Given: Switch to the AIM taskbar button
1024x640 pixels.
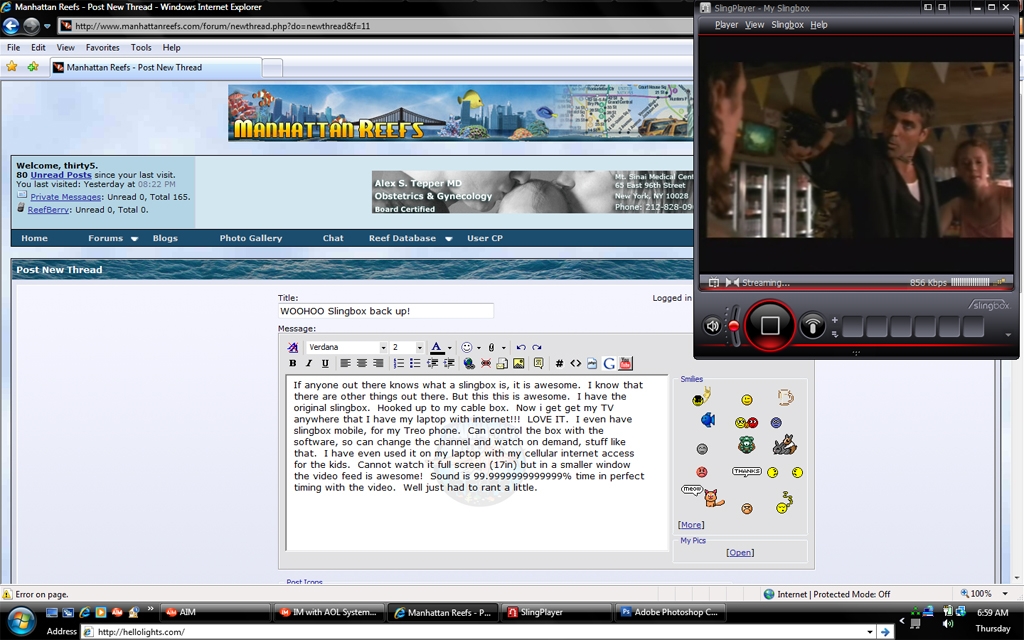Looking at the screenshot, I should pos(215,613).
